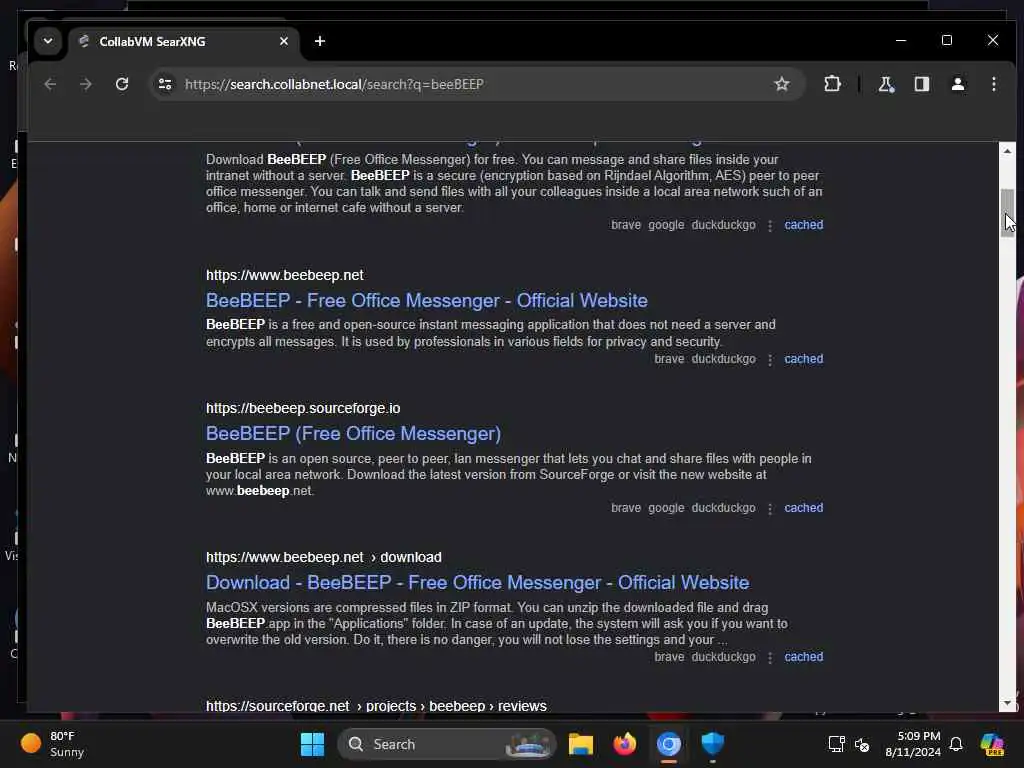Open cached link for beebeep.sourceforge.io result

(803, 508)
